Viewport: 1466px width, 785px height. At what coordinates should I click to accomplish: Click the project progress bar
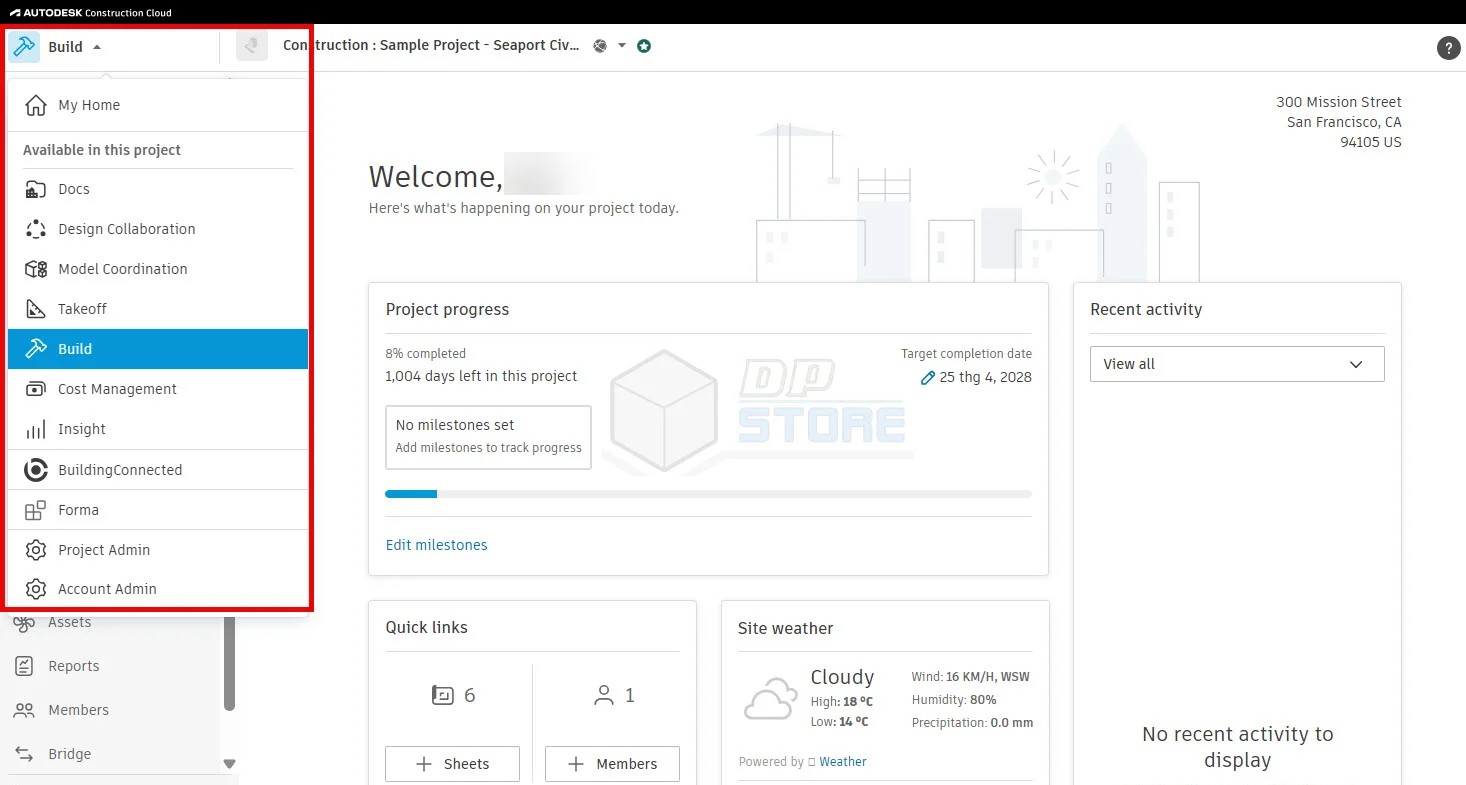(x=708, y=494)
